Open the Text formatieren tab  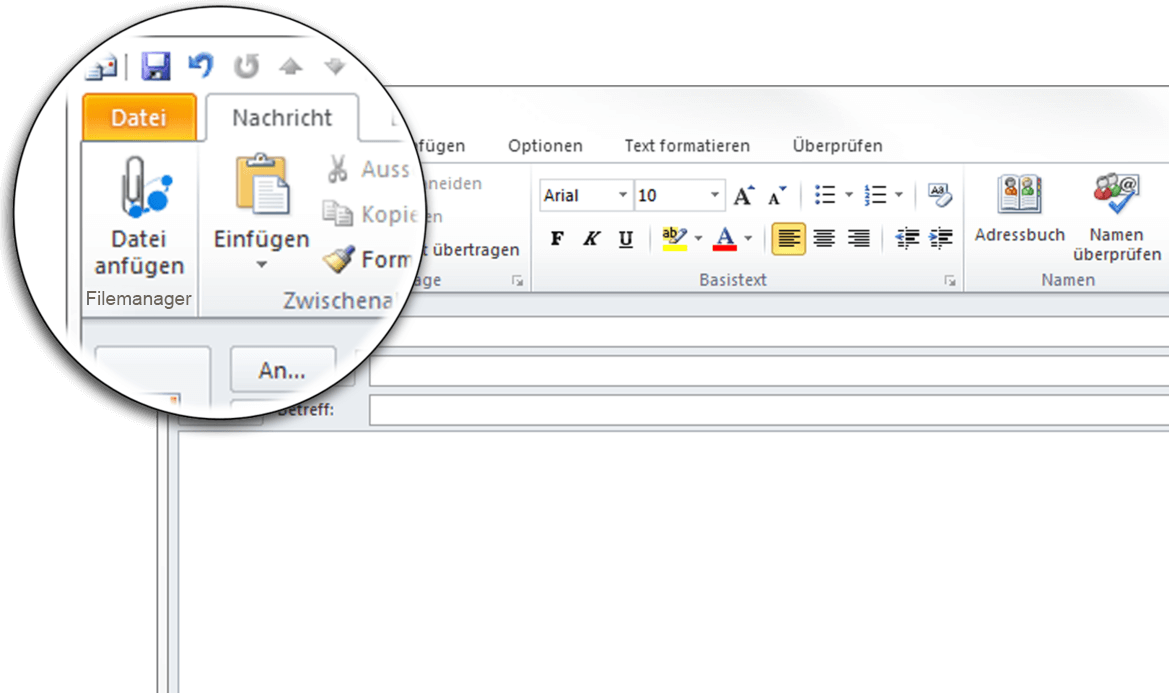[687, 146]
